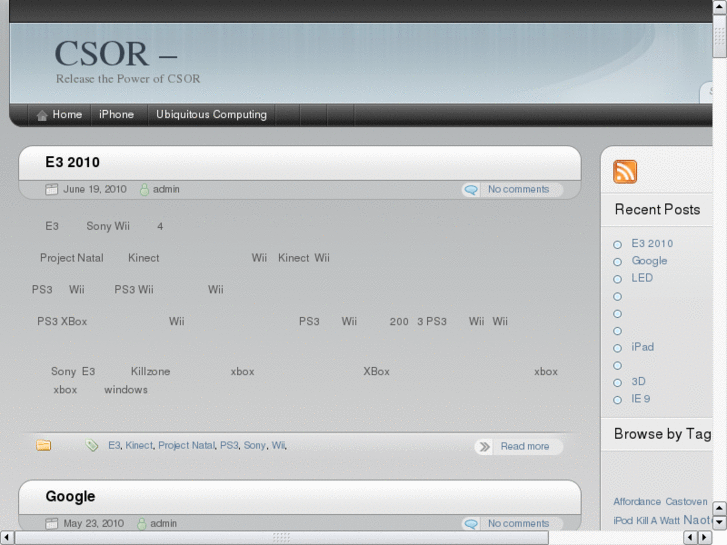This screenshot has height=545, width=727.
Task: Click the green tag icon
Action: [92, 445]
